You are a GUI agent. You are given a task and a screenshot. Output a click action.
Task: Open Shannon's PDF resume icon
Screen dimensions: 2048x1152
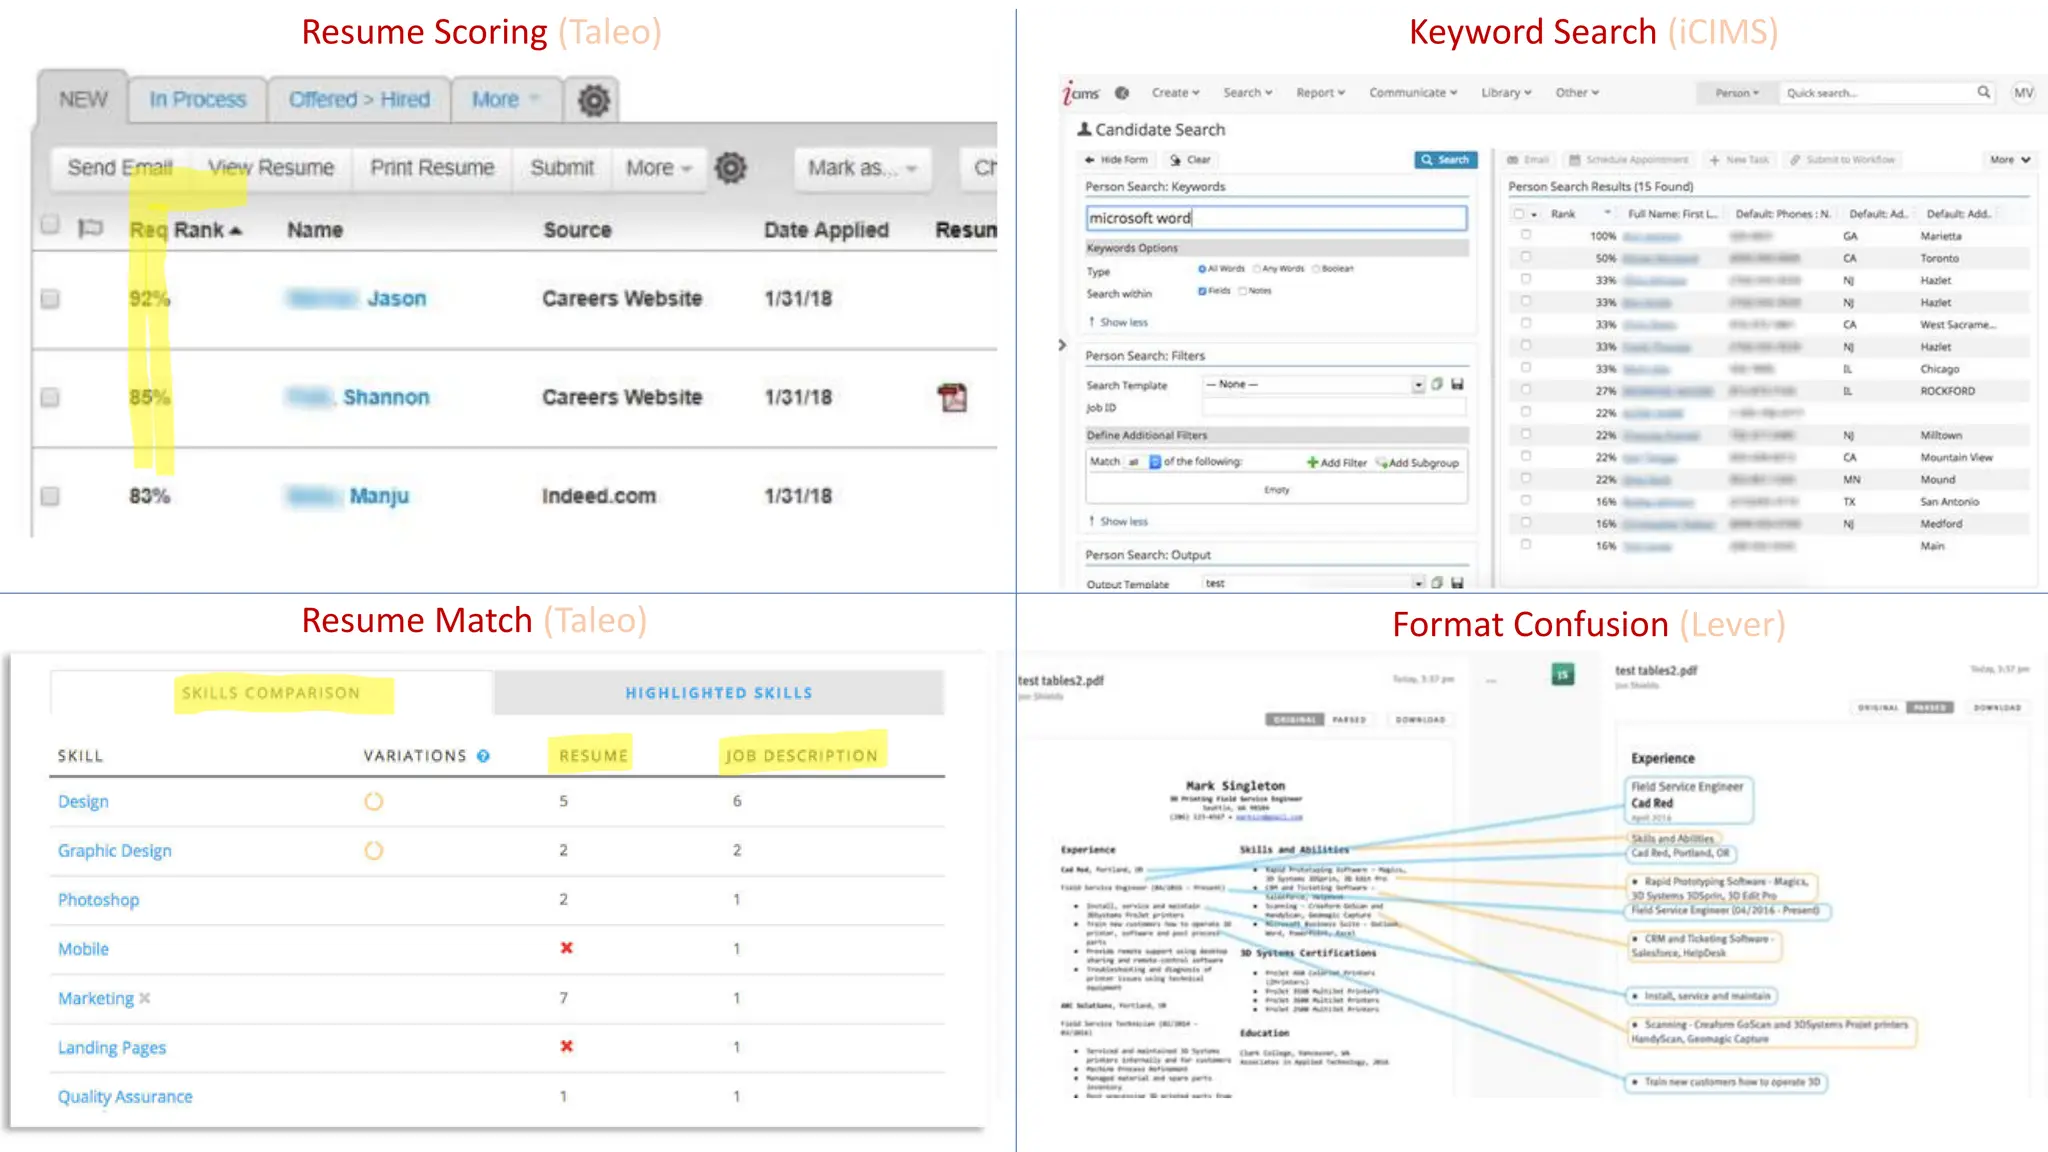(x=953, y=397)
